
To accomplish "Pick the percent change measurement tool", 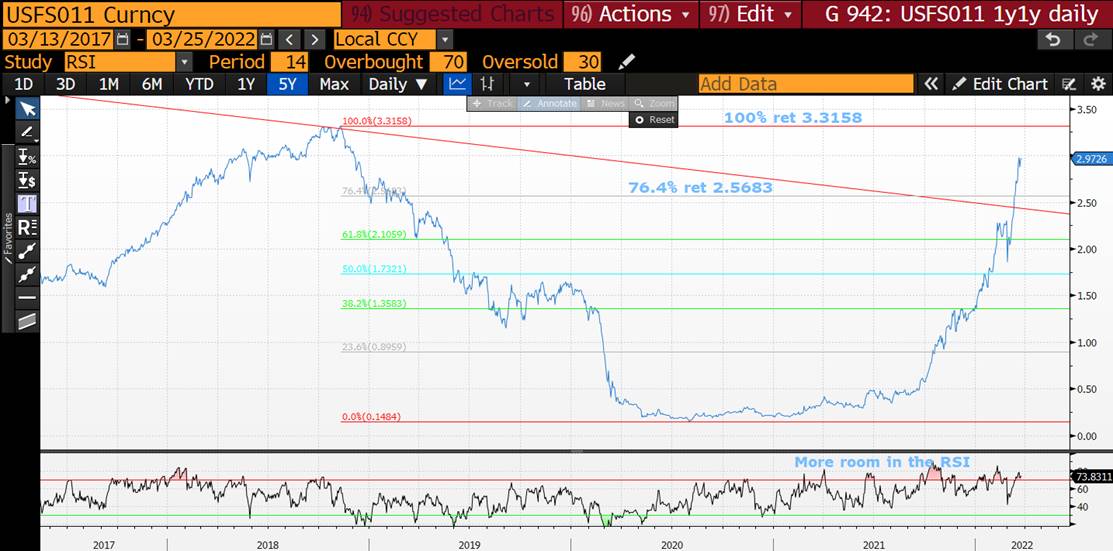I will 27,157.
